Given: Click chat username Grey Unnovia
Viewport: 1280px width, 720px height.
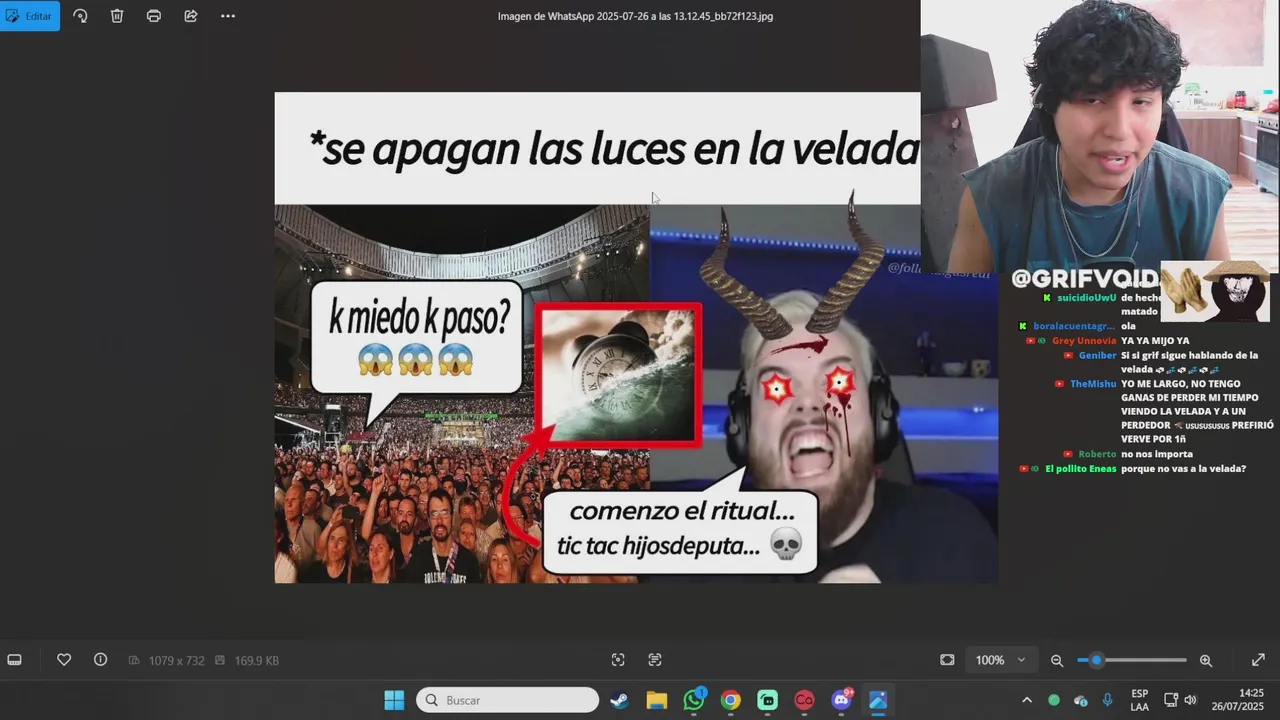Looking at the screenshot, I should [1084, 341].
